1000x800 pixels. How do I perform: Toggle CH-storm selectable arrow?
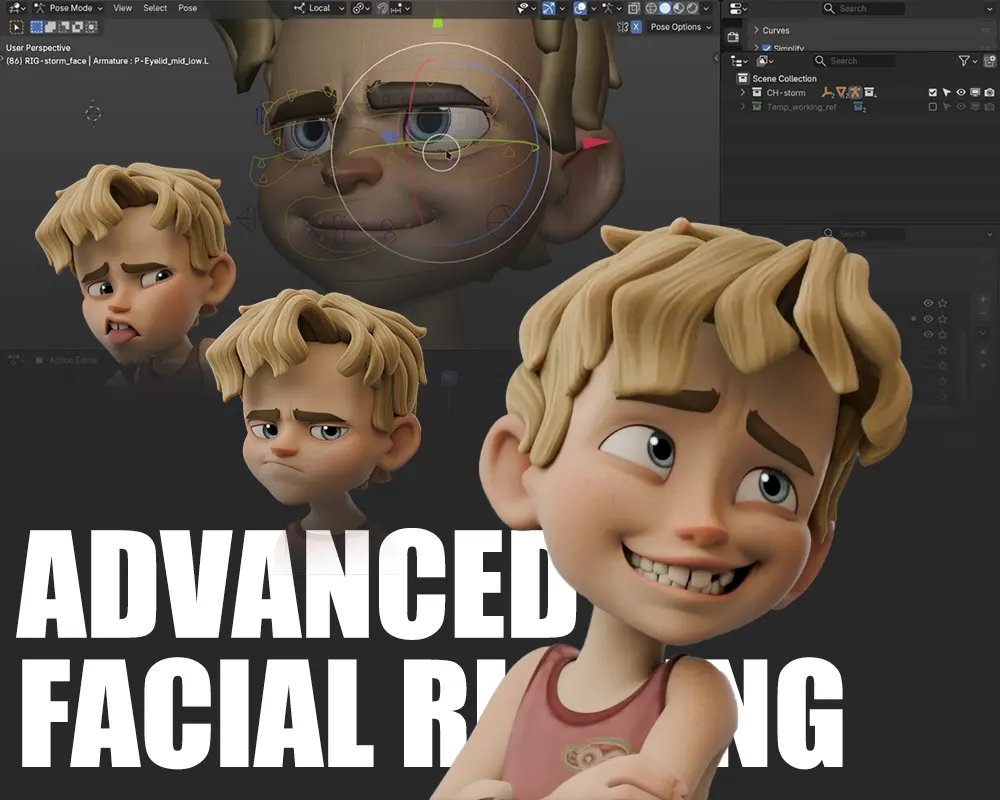[947, 93]
